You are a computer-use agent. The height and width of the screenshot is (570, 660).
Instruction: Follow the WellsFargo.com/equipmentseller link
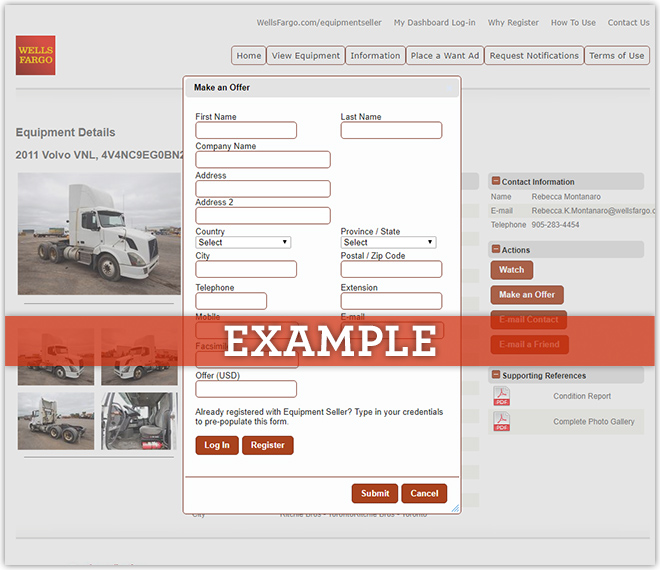click(x=319, y=23)
